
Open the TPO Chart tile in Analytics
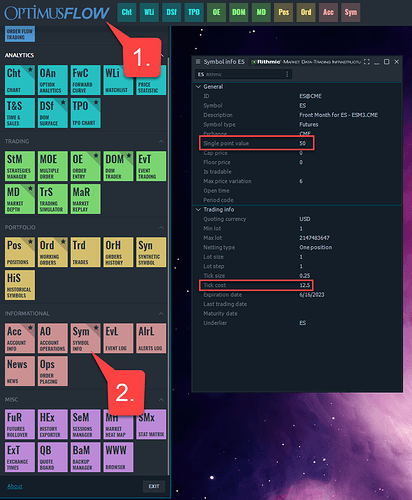point(86,113)
